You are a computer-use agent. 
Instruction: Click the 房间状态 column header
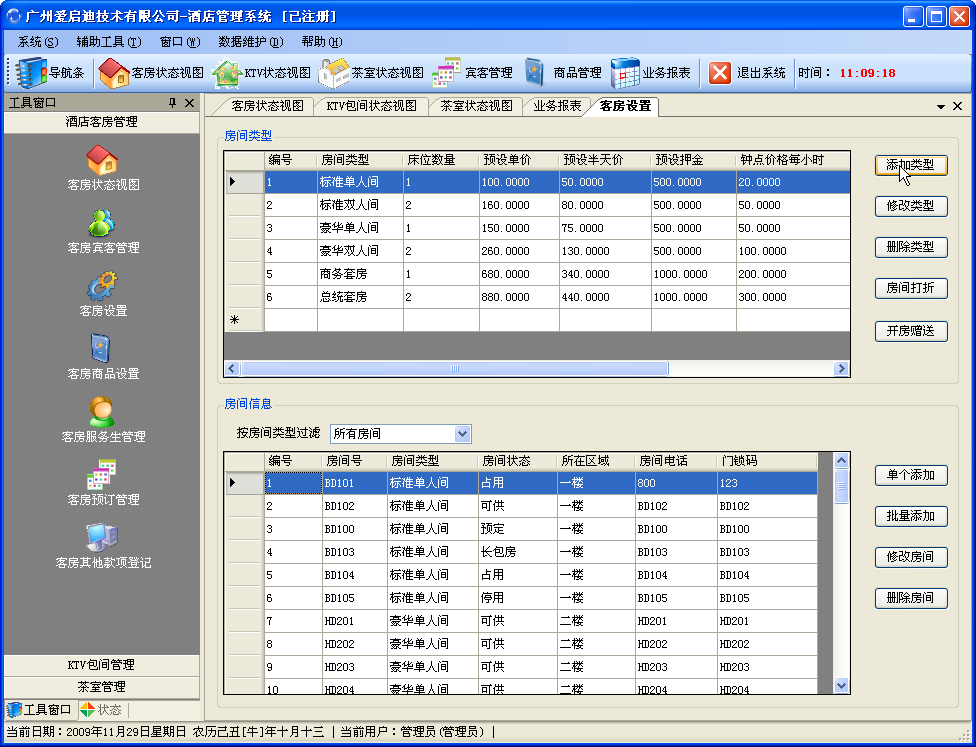pos(517,461)
